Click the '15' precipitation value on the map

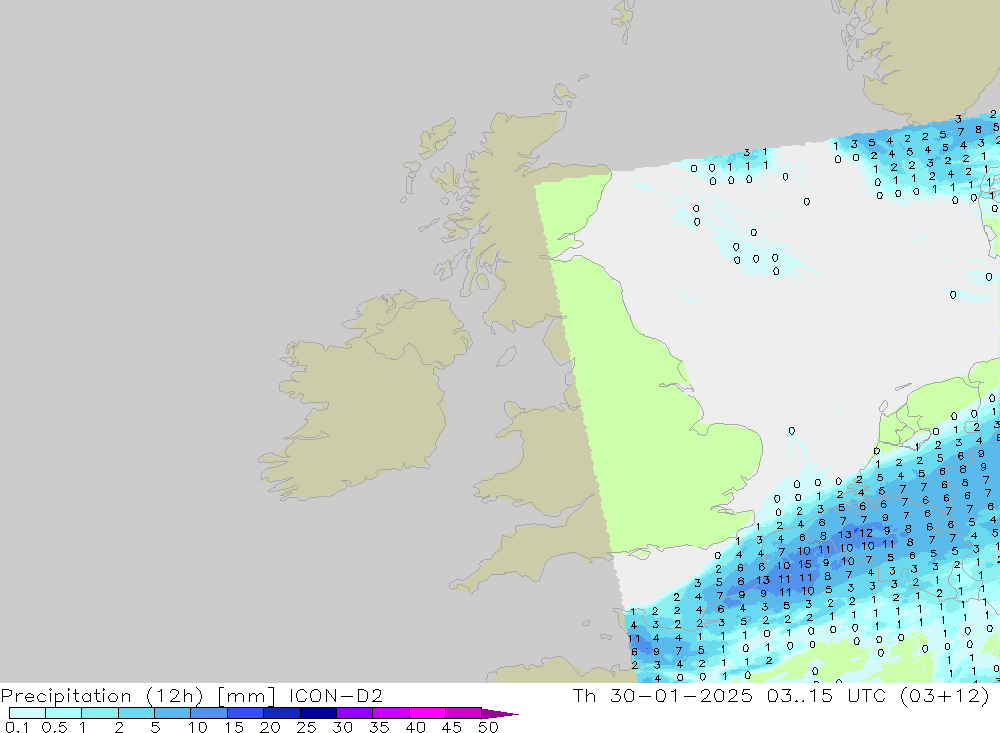[x=805, y=564]
